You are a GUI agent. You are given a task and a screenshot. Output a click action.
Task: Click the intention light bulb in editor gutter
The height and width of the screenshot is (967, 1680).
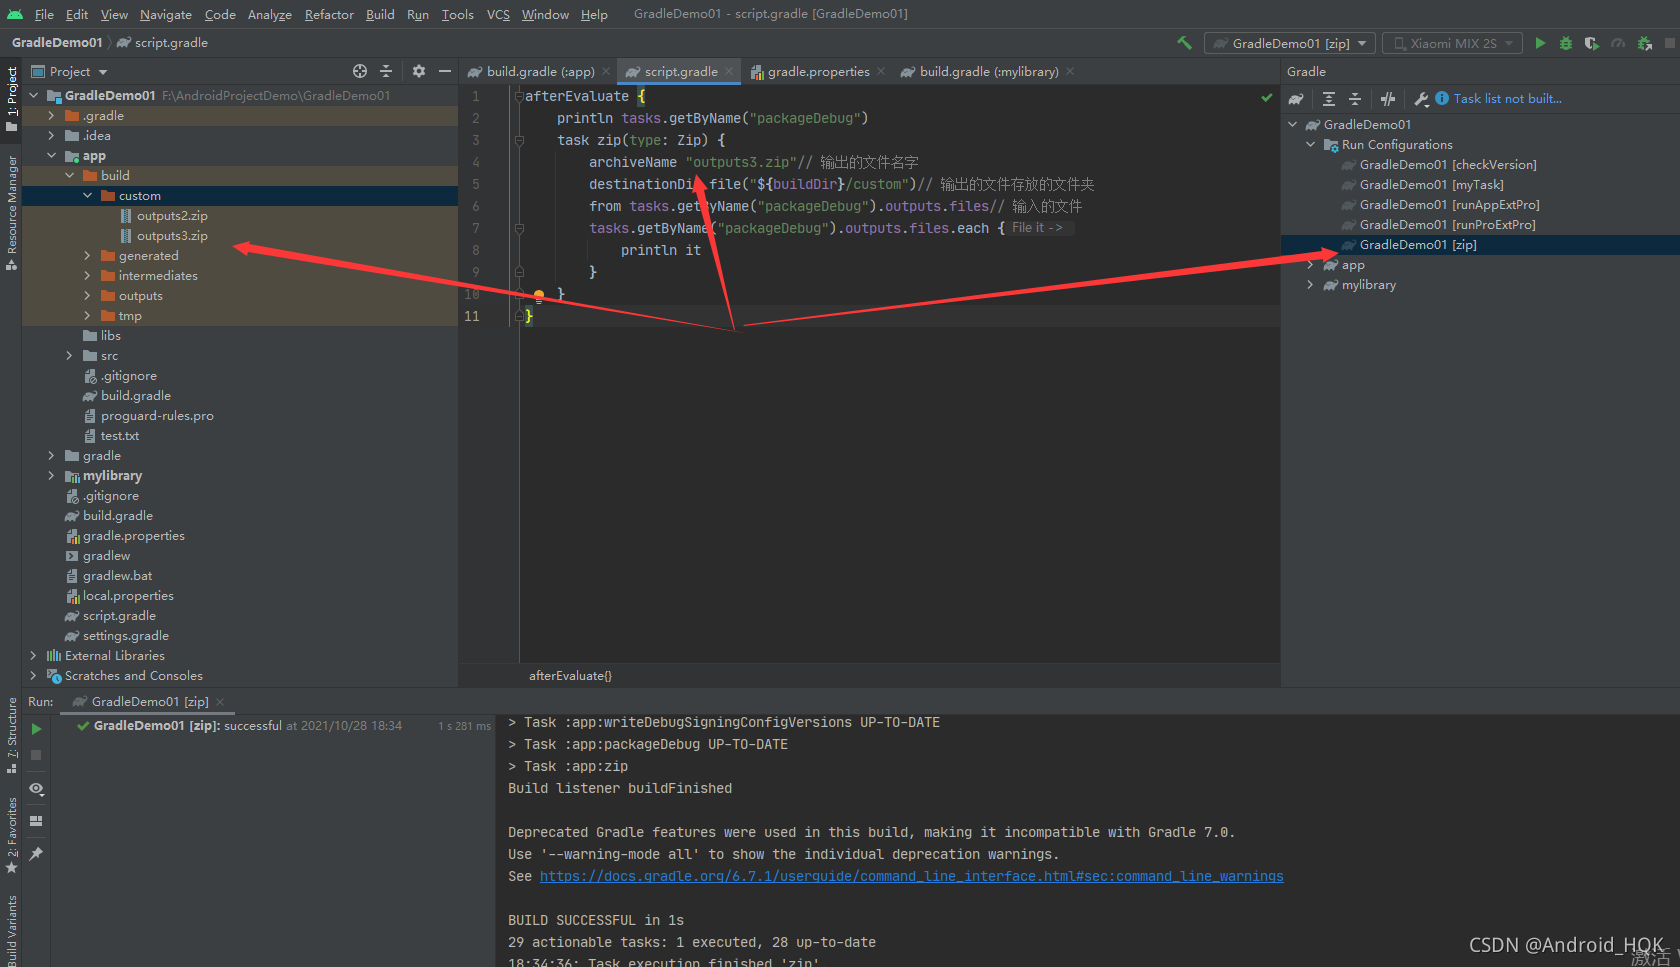click(539, 295)
